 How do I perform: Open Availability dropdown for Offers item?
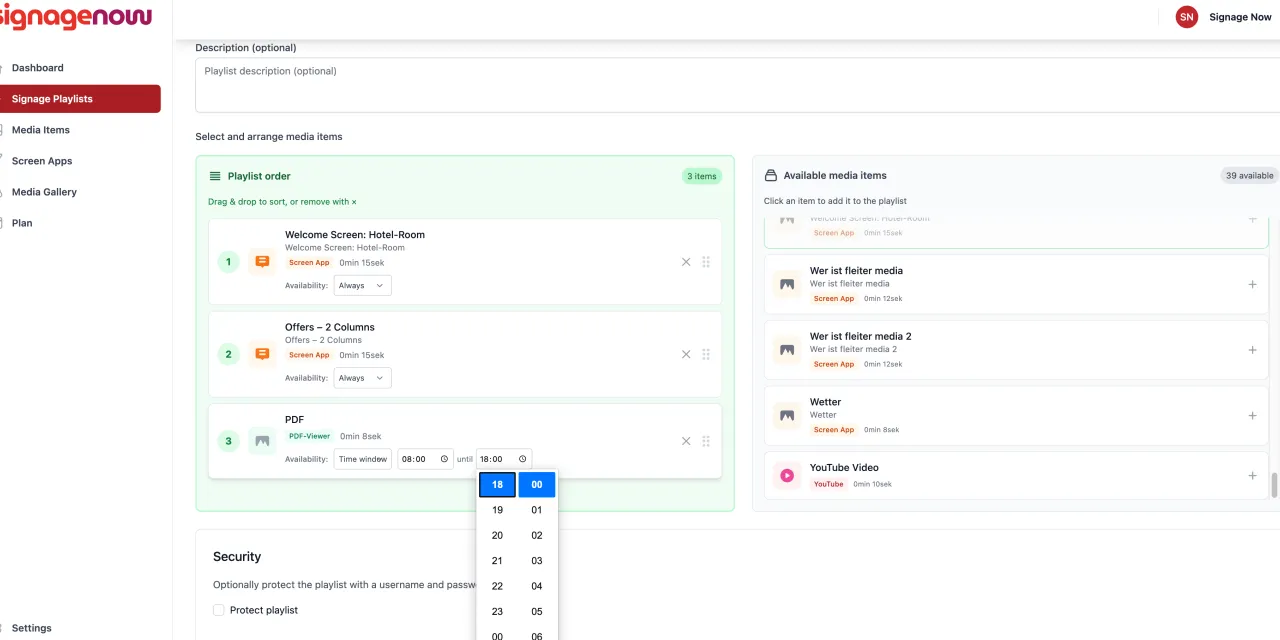[x=362, y=378]
